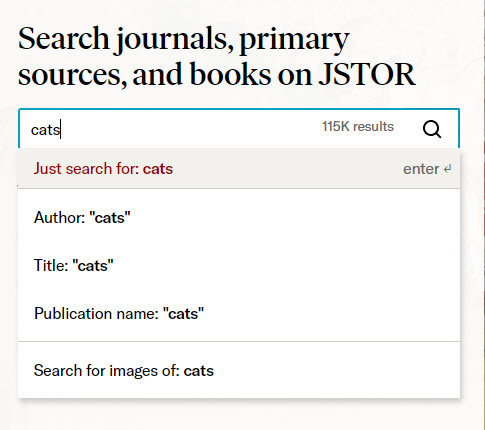Choose the Author: "cats" suggestion
This screenshot has width=485, height=430.
239,218
